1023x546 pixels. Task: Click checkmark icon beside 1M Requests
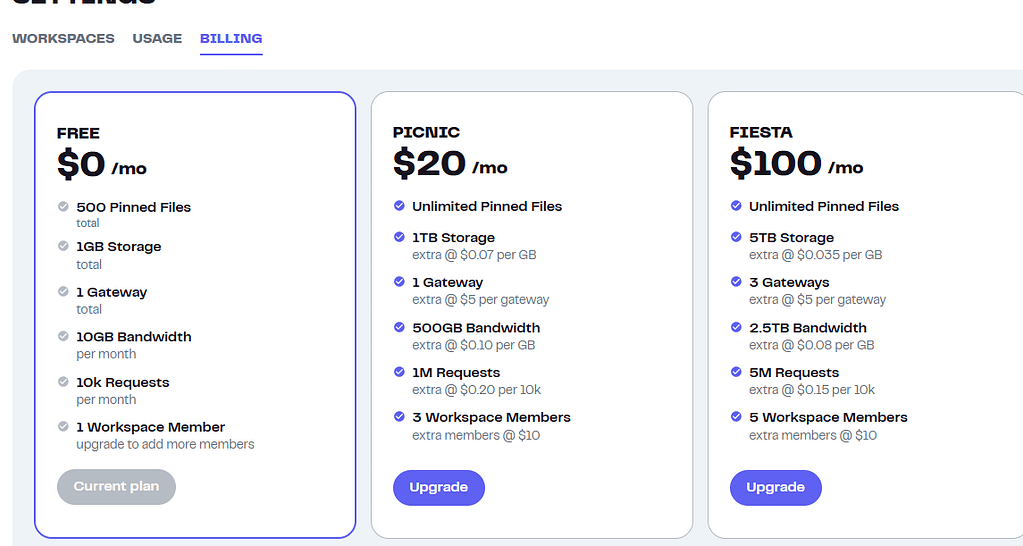pyautogui.click(x=399, y=372)
